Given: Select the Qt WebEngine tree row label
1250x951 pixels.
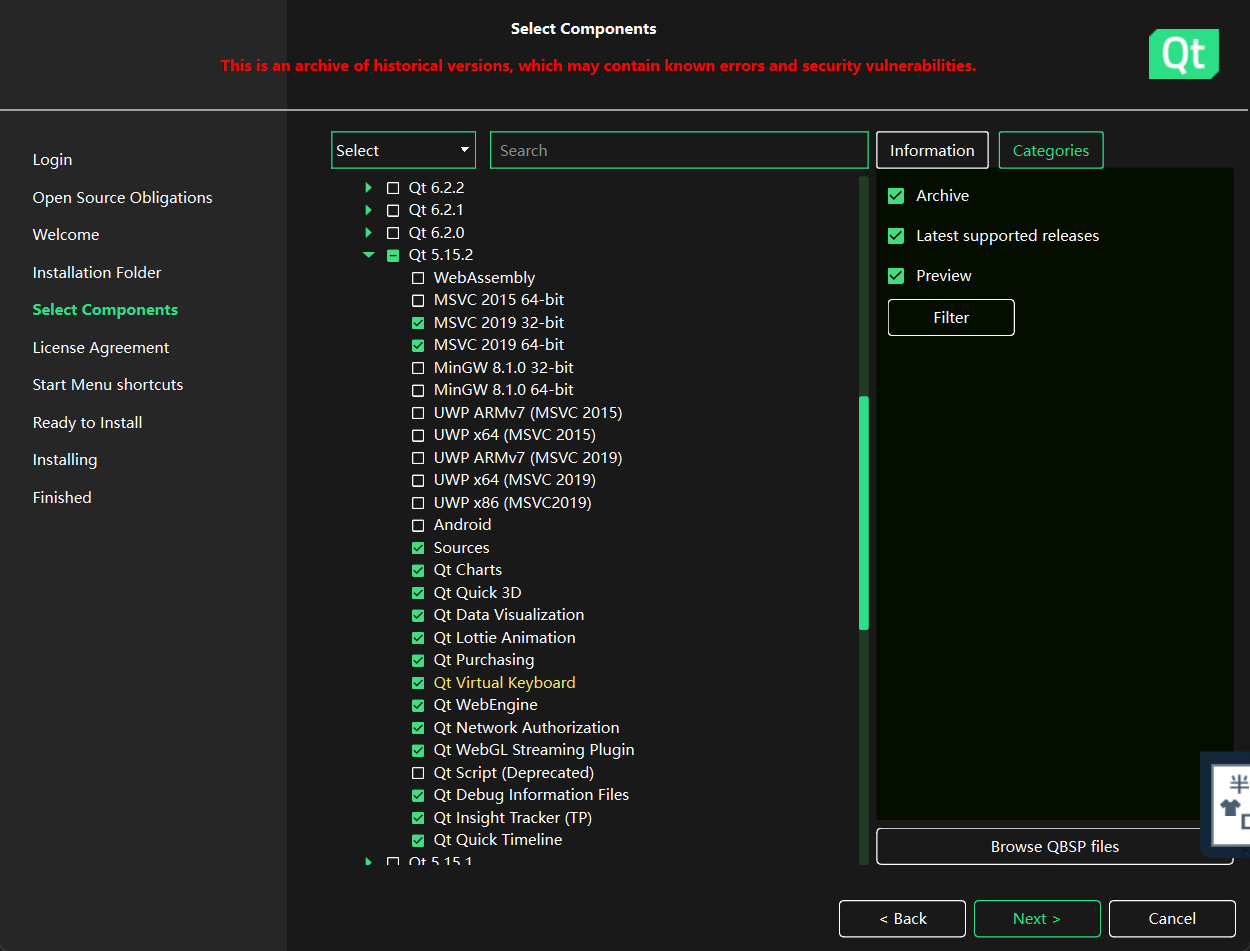Looking at the screenshot, I should point(486,705).
